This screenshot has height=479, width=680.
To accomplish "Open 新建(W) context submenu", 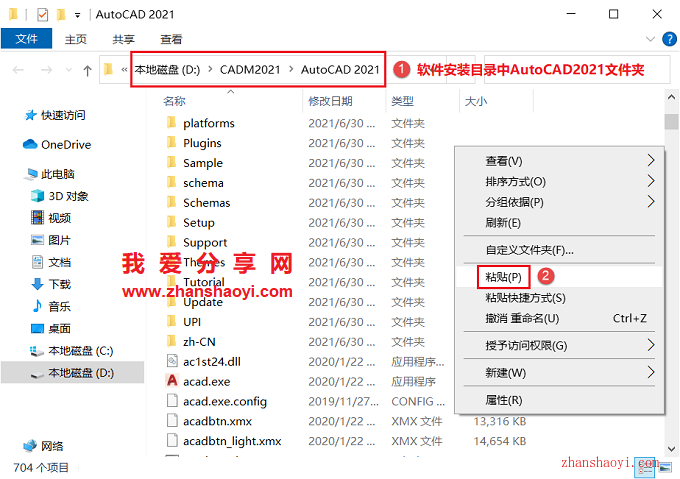I will 559,373.
